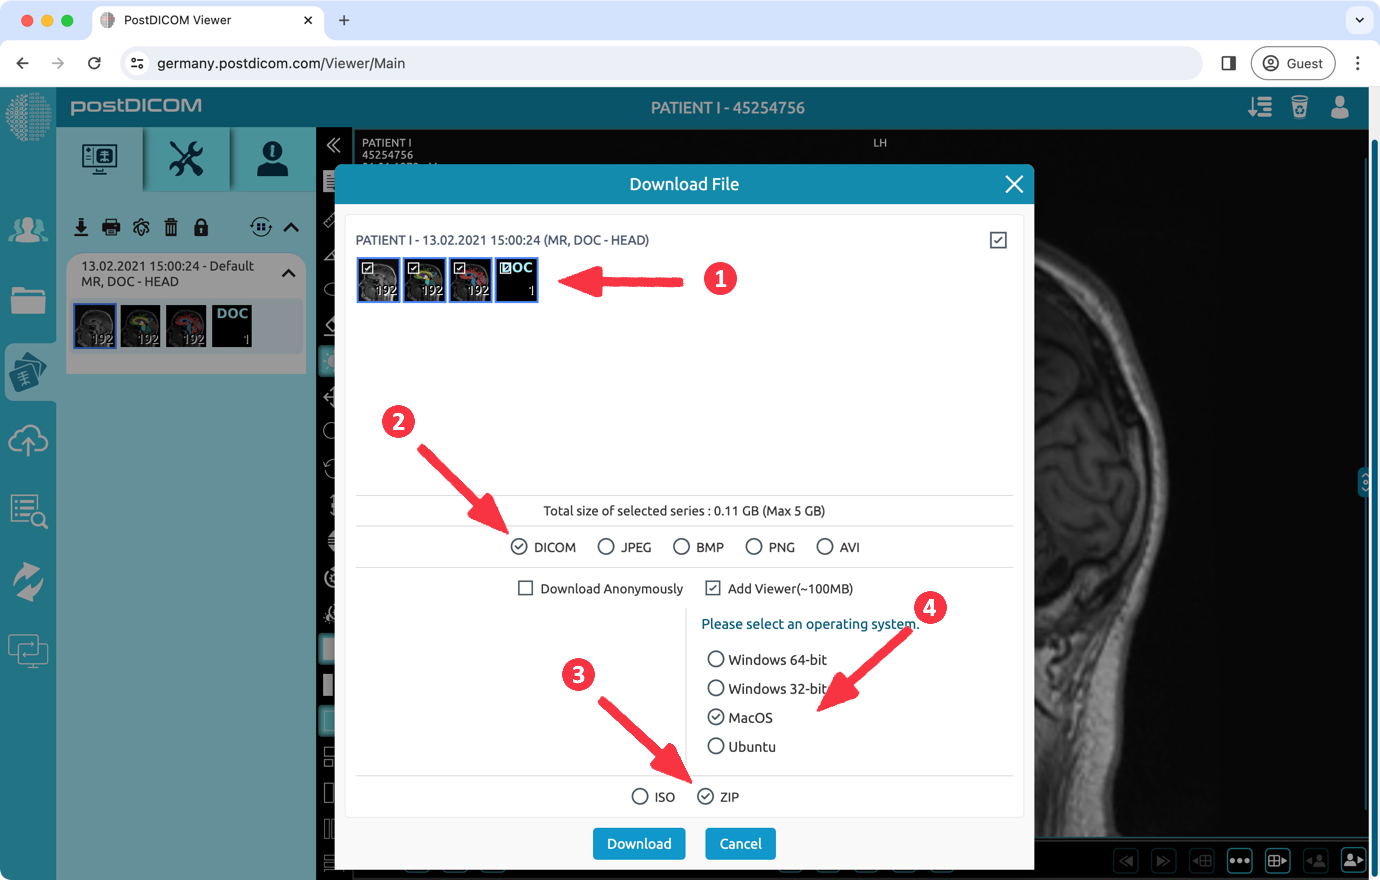Click the Download button

pos(639,843)
